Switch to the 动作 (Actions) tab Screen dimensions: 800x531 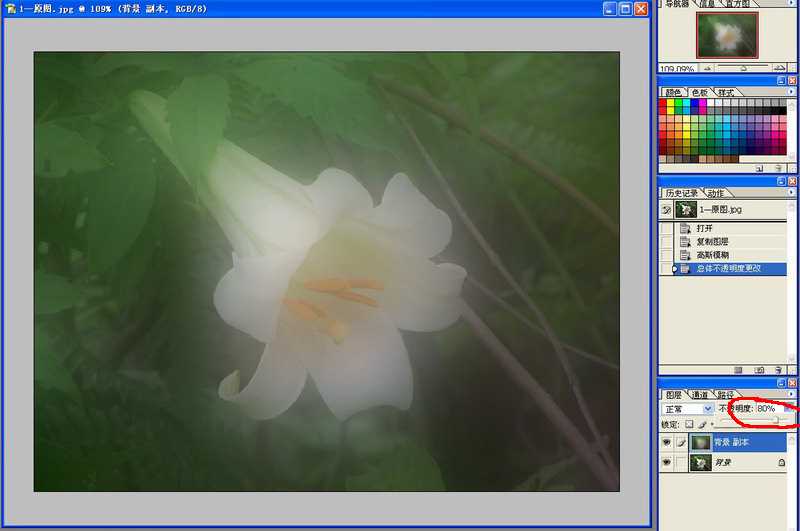716,193
